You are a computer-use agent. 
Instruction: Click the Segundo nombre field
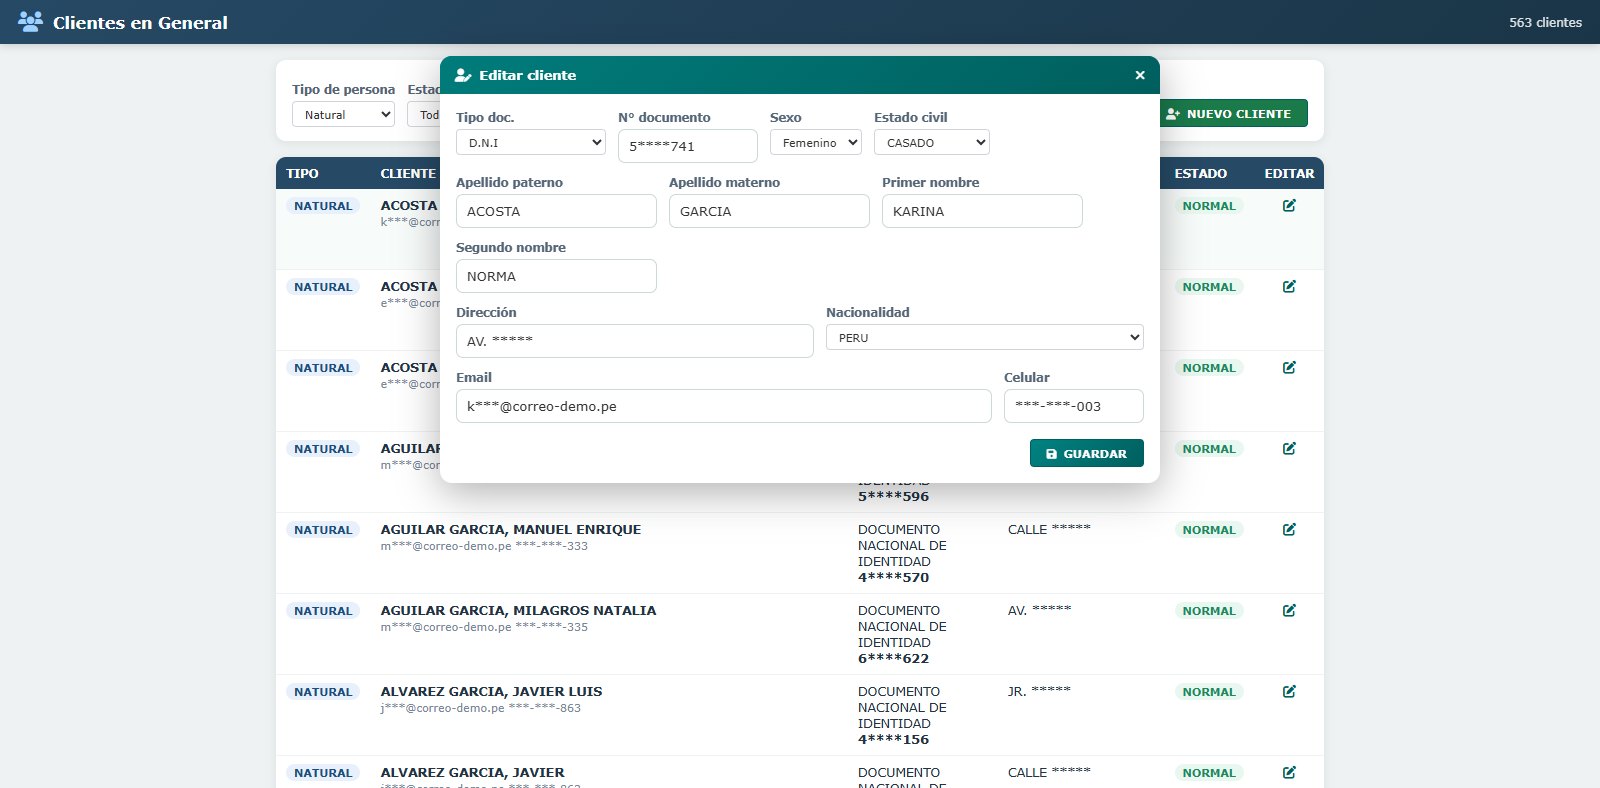pyautogui.click(x=556, y=276)
